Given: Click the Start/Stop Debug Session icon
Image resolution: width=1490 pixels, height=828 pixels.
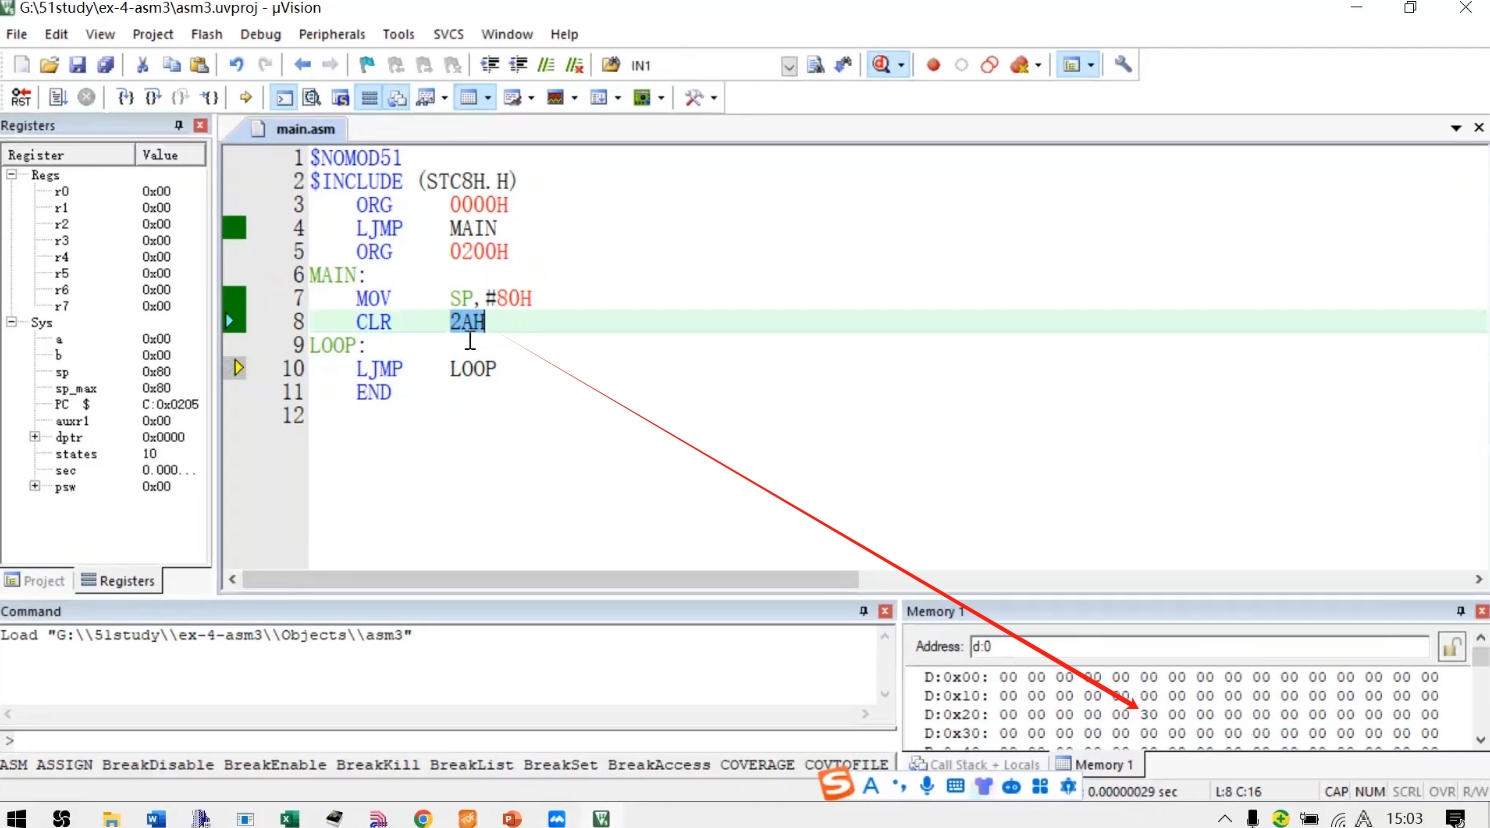Looking at the screenshot, I should [x=882, y=65].
